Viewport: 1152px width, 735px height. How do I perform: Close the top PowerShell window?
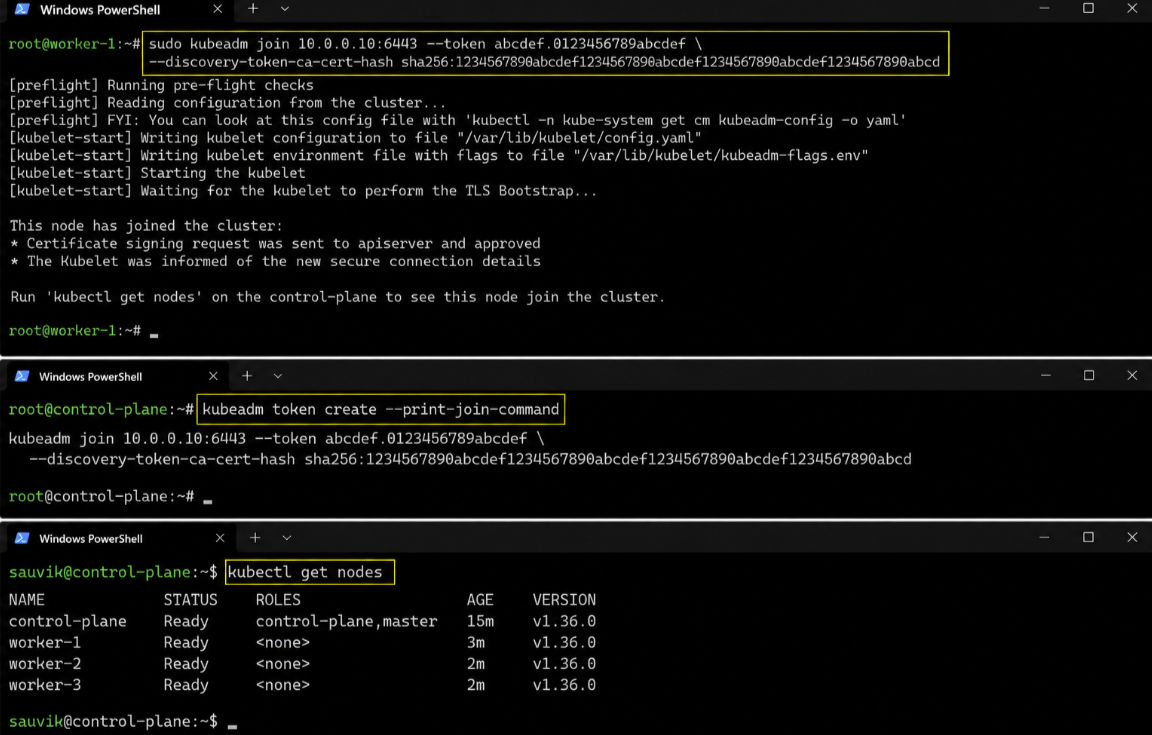tap(1132, 8)
